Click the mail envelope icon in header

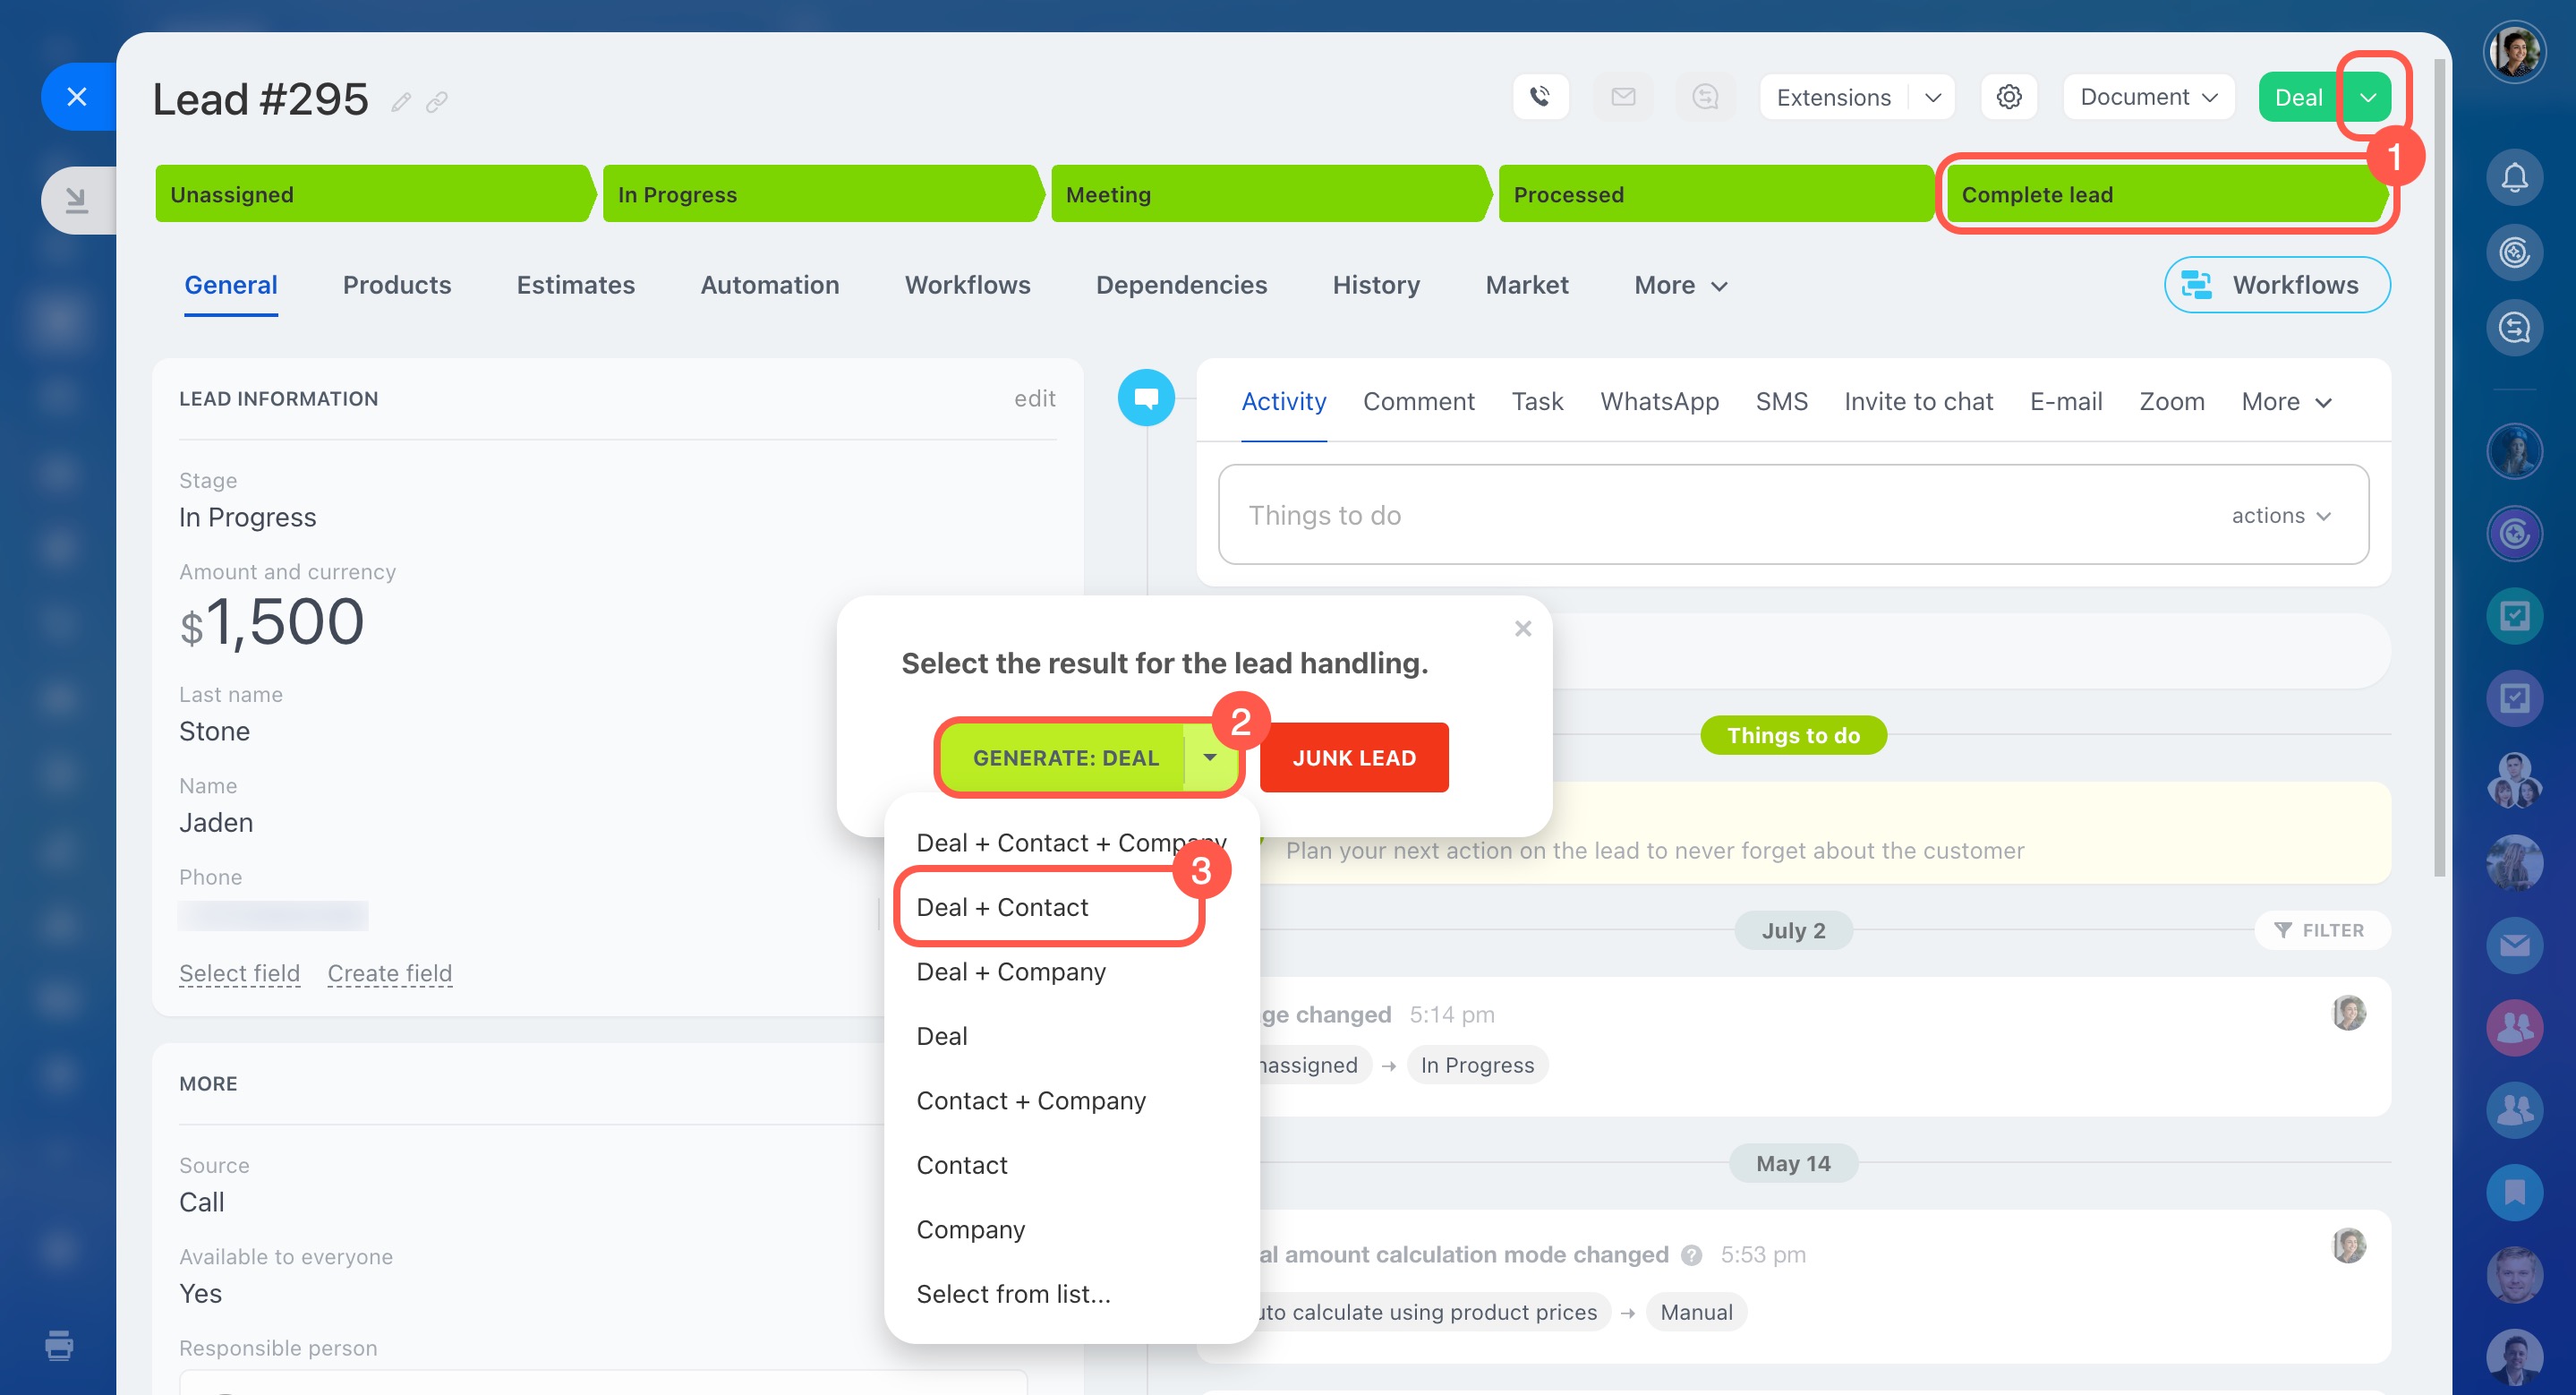pos(1623,97)
